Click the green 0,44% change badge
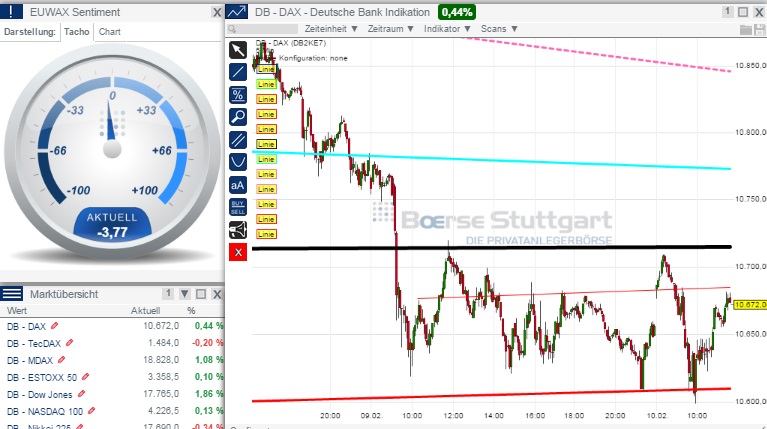Image resolution: width=767 pixels, height=429 pixels. (x=457, y=12)
